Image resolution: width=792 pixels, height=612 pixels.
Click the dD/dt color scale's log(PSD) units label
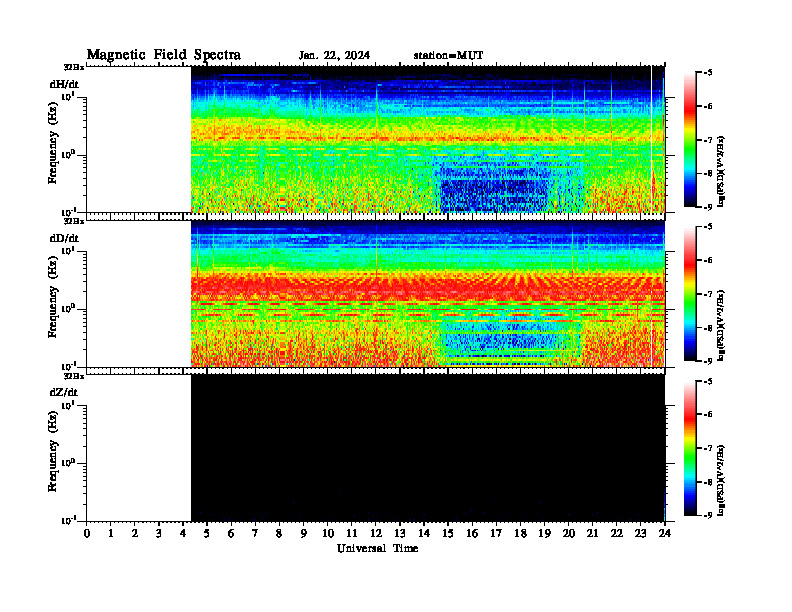721,326
